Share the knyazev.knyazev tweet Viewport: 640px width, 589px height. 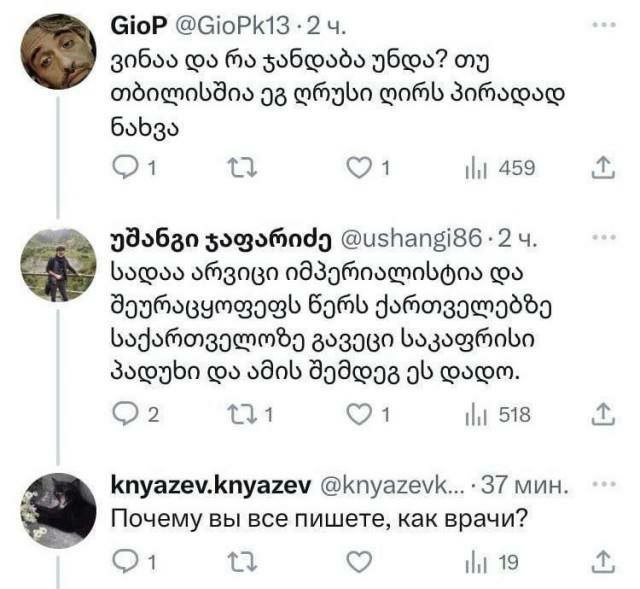(602, 562)
